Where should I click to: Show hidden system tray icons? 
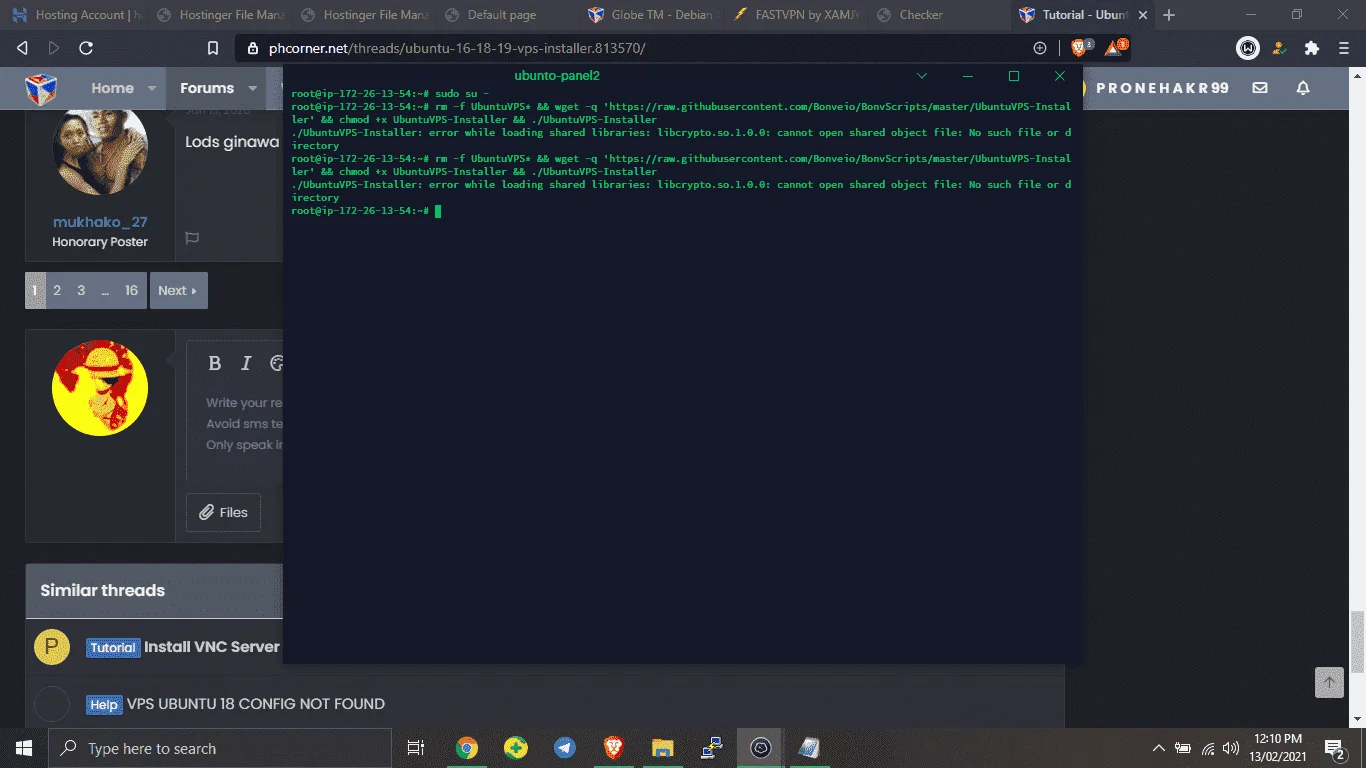[1159, 748]
